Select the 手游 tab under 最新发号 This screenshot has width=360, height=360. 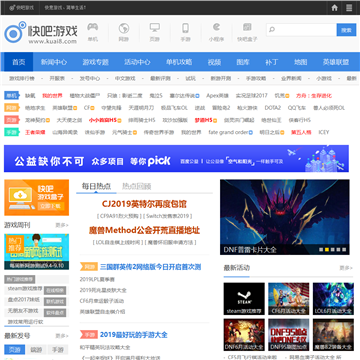tap(58, 350)
